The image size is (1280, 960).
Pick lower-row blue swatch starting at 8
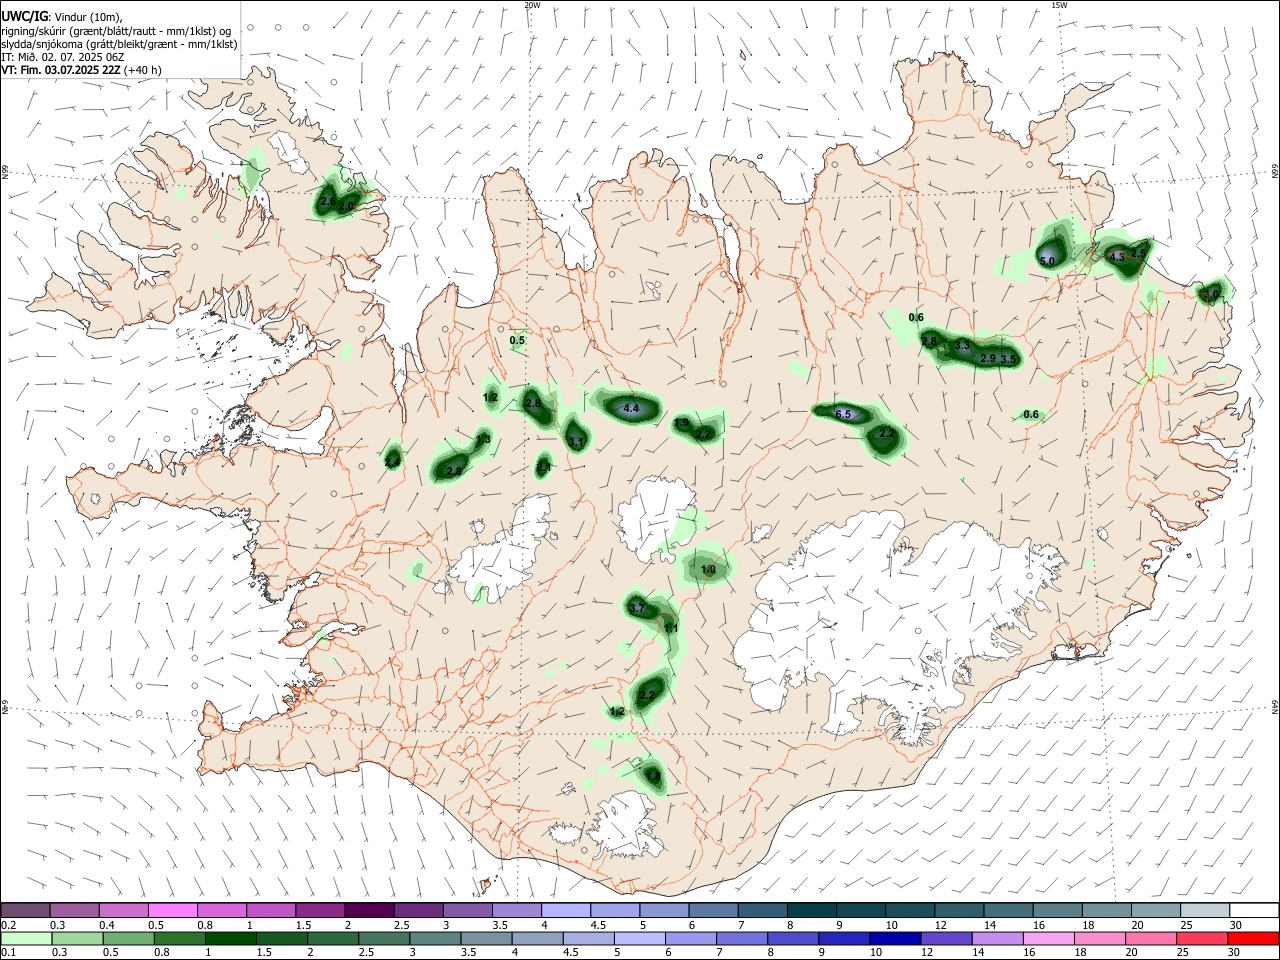pos(793,938)
